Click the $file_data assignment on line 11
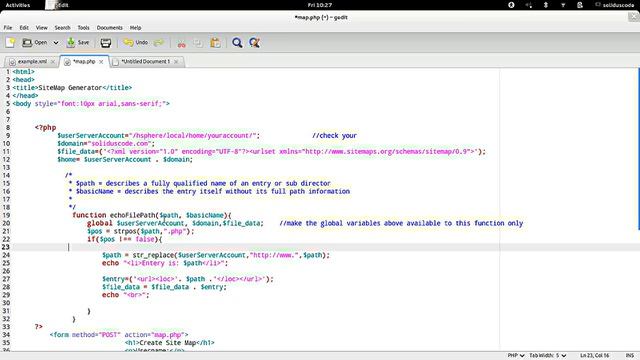Image resolution: width=640 pixels, height=360 pixels. [271, 151]
